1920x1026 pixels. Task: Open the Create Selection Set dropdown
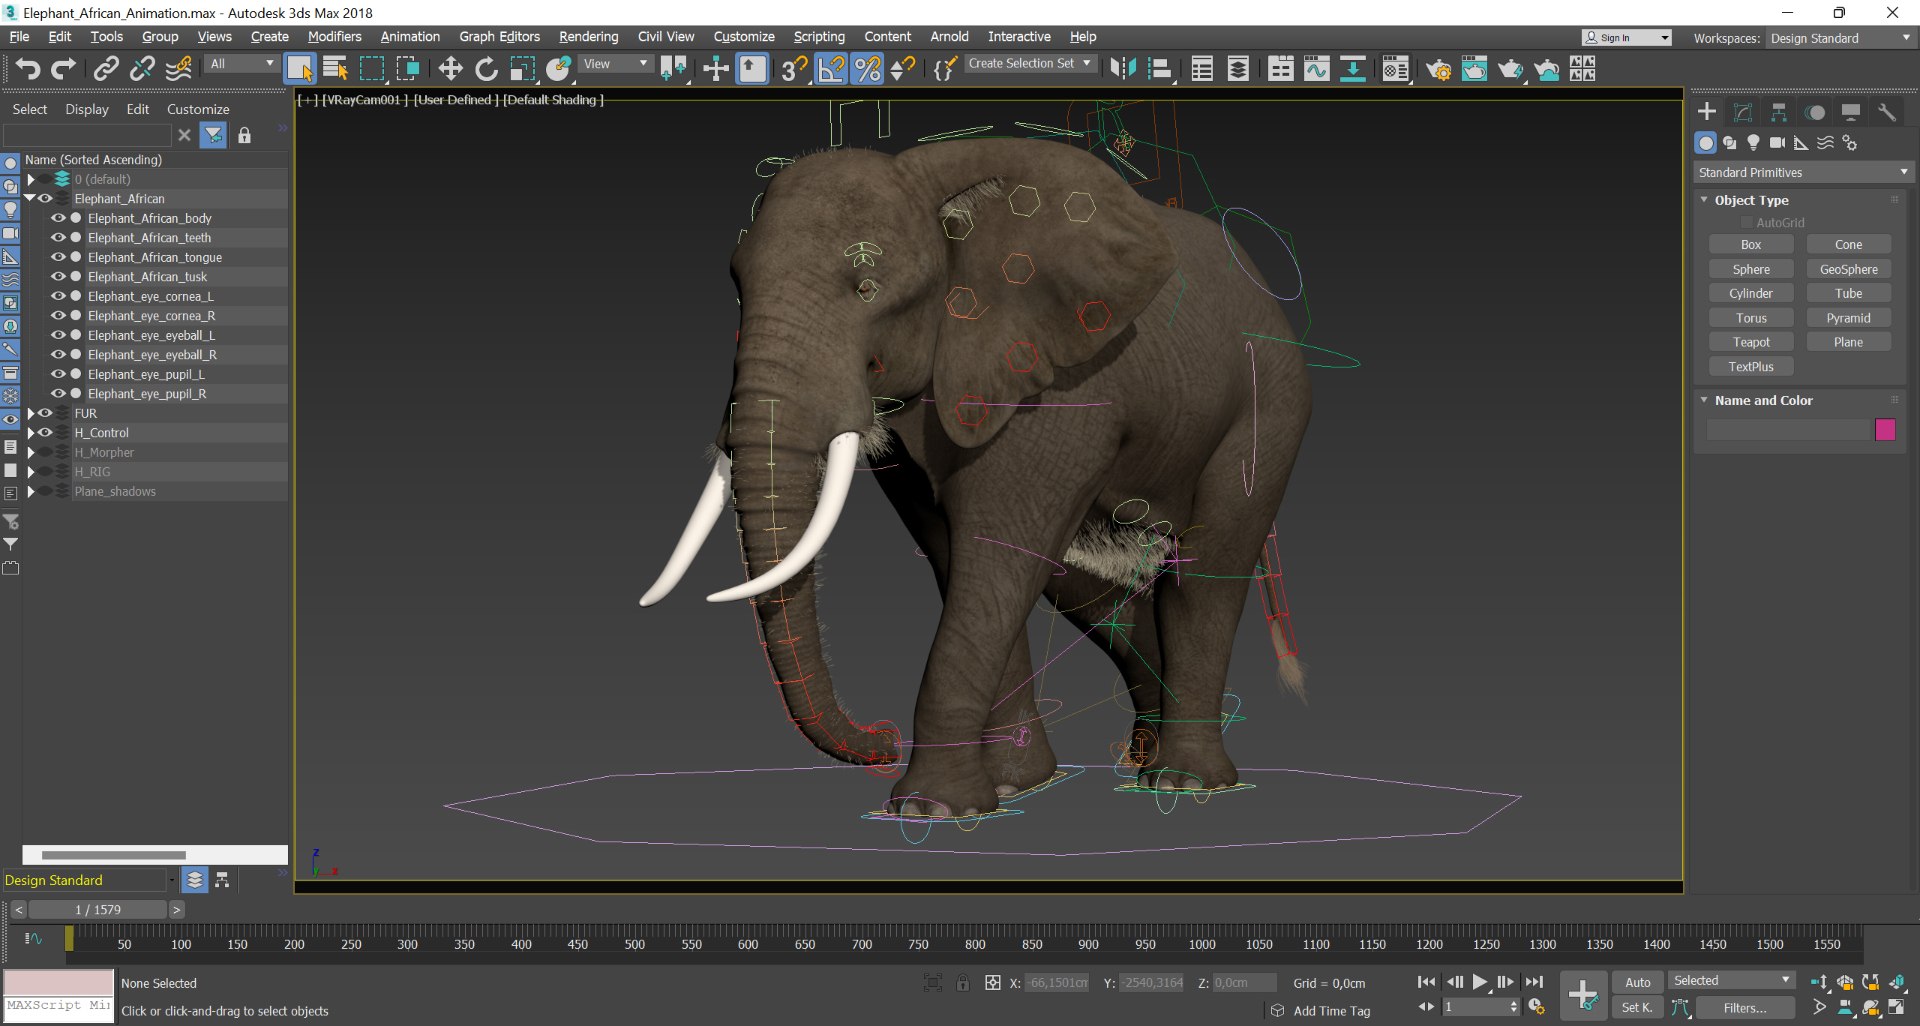(x=1029, y=63)
